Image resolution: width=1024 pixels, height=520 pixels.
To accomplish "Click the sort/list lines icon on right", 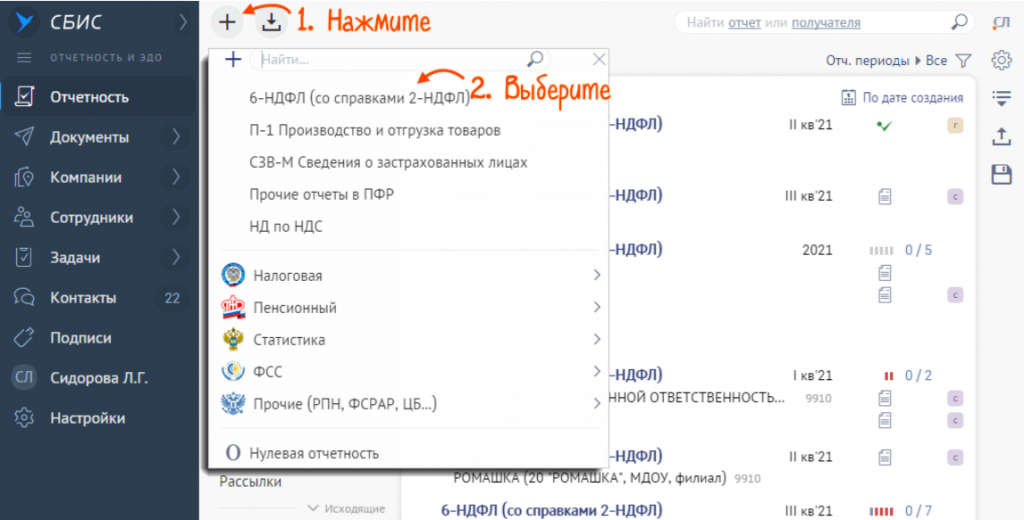I will pyautogui.click(x=1001, y=98).
